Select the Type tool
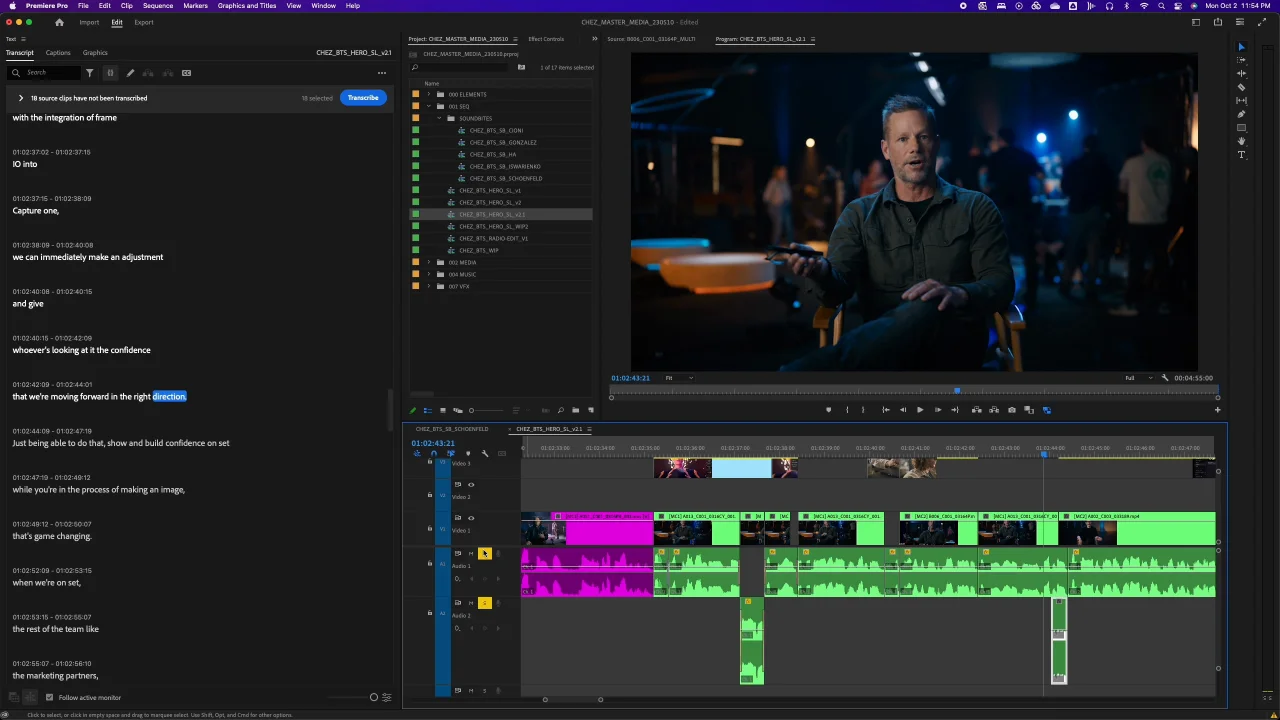The height and width of the screenshot is (720, 1280). pos(1242,155)
